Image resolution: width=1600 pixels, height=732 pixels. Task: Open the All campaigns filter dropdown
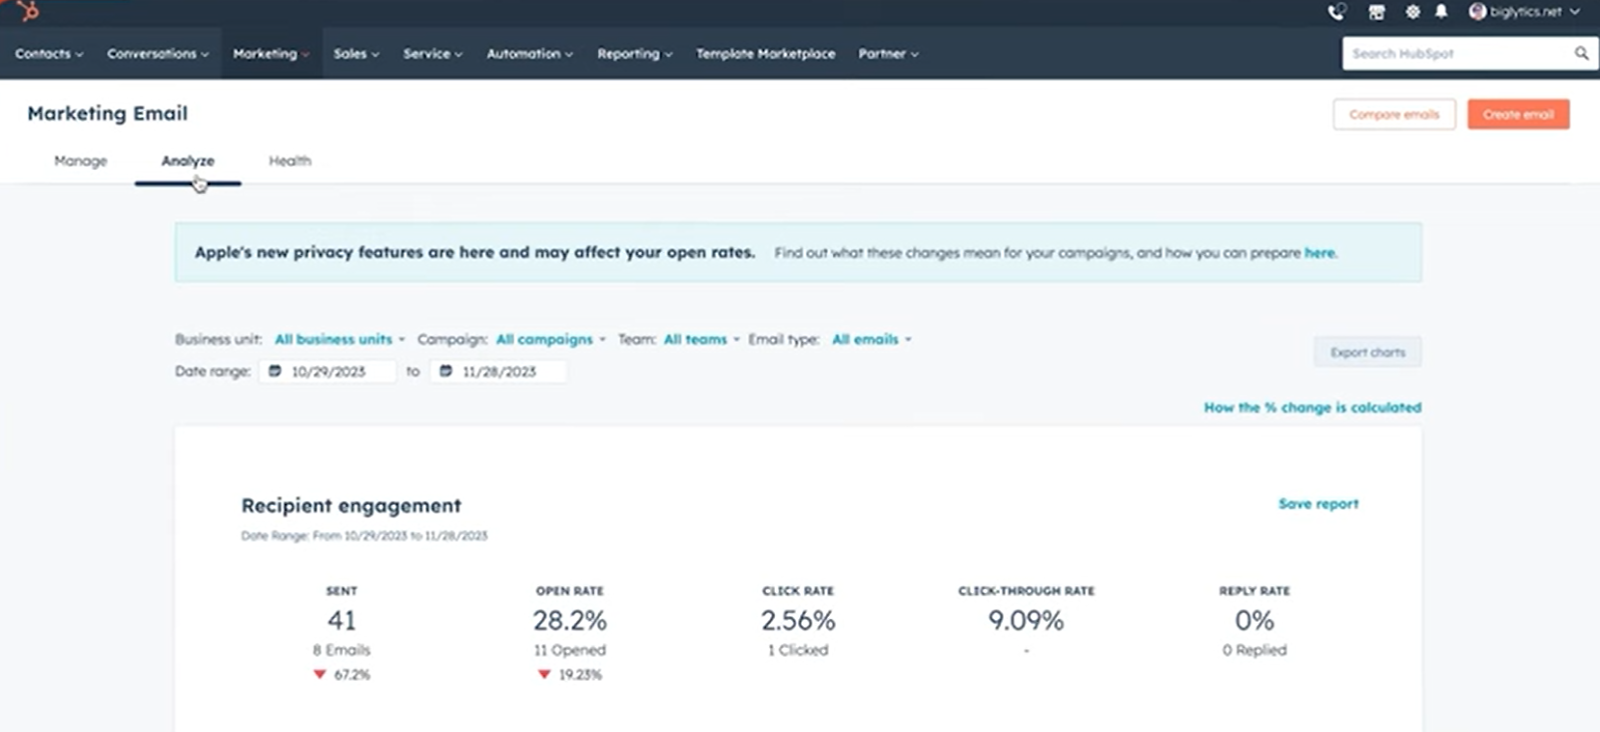point(550,339)
